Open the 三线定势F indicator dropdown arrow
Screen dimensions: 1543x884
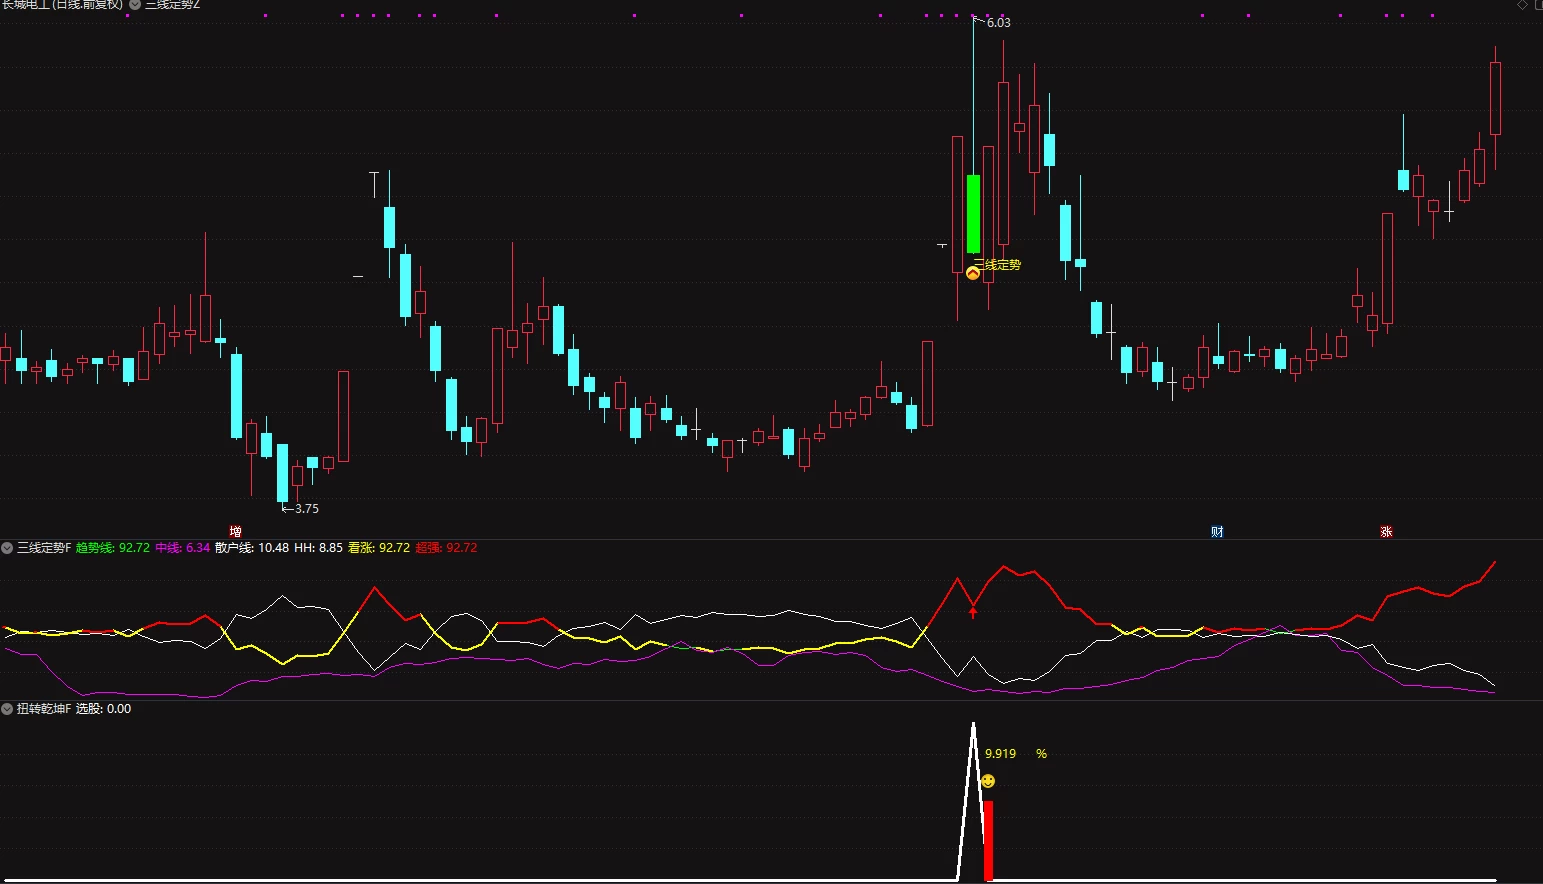click(7, 548)
